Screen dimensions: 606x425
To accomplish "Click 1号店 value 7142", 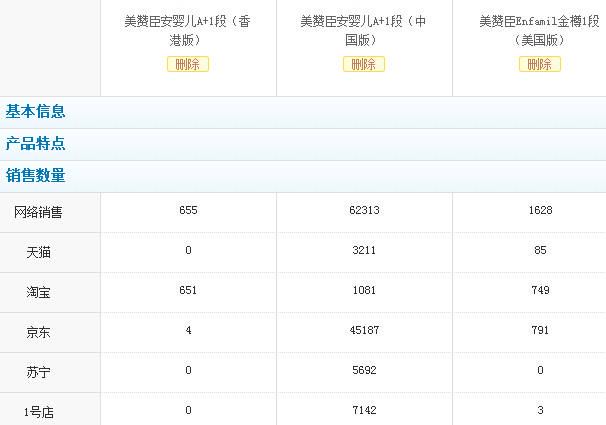I will click(x=364, y=410).
